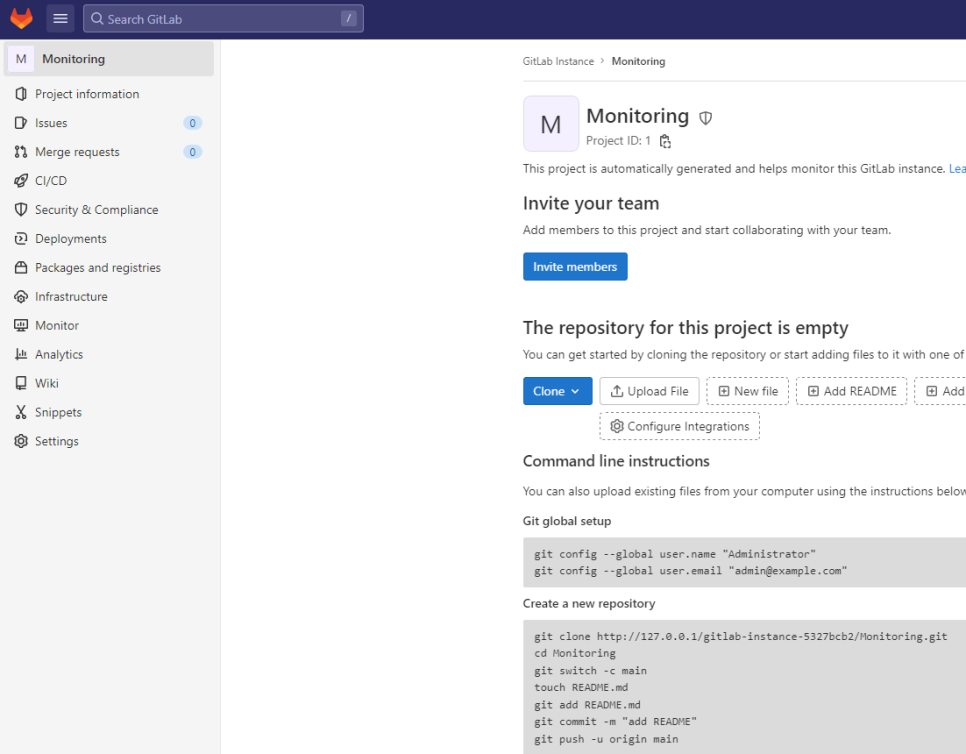
Task: Focus the Search GitLab field
Action: [x=223, y=18]
